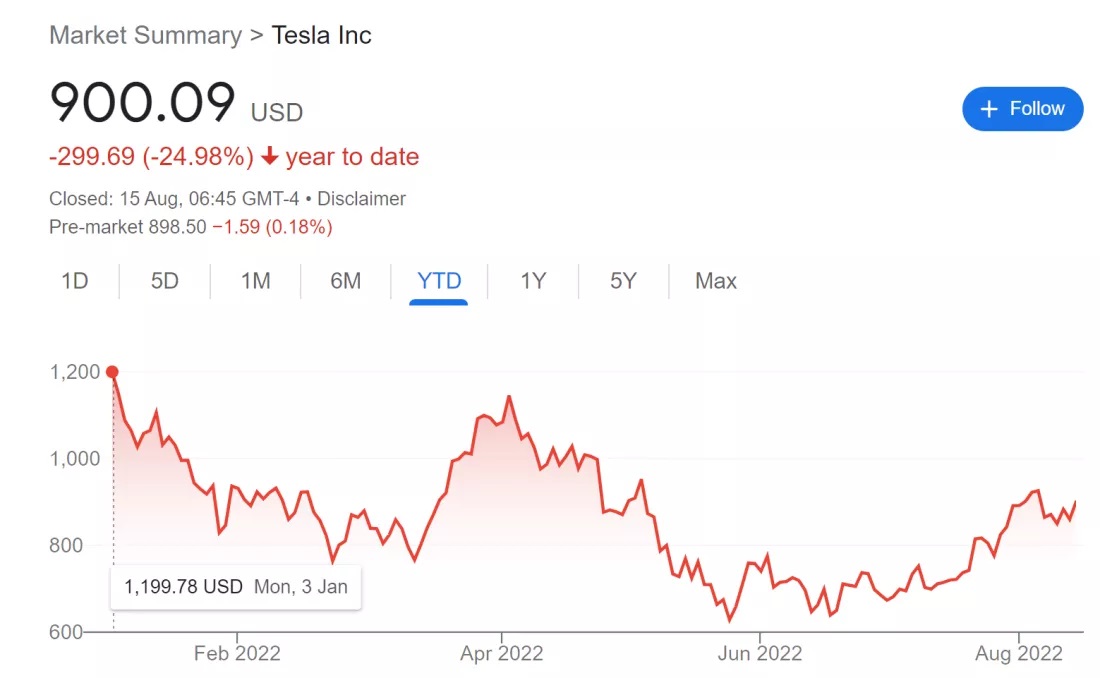This screenshot has height=678, width=1100.
Task: Click the red down arrow icon
Action: pyautogui.click(x=270, y=156)
